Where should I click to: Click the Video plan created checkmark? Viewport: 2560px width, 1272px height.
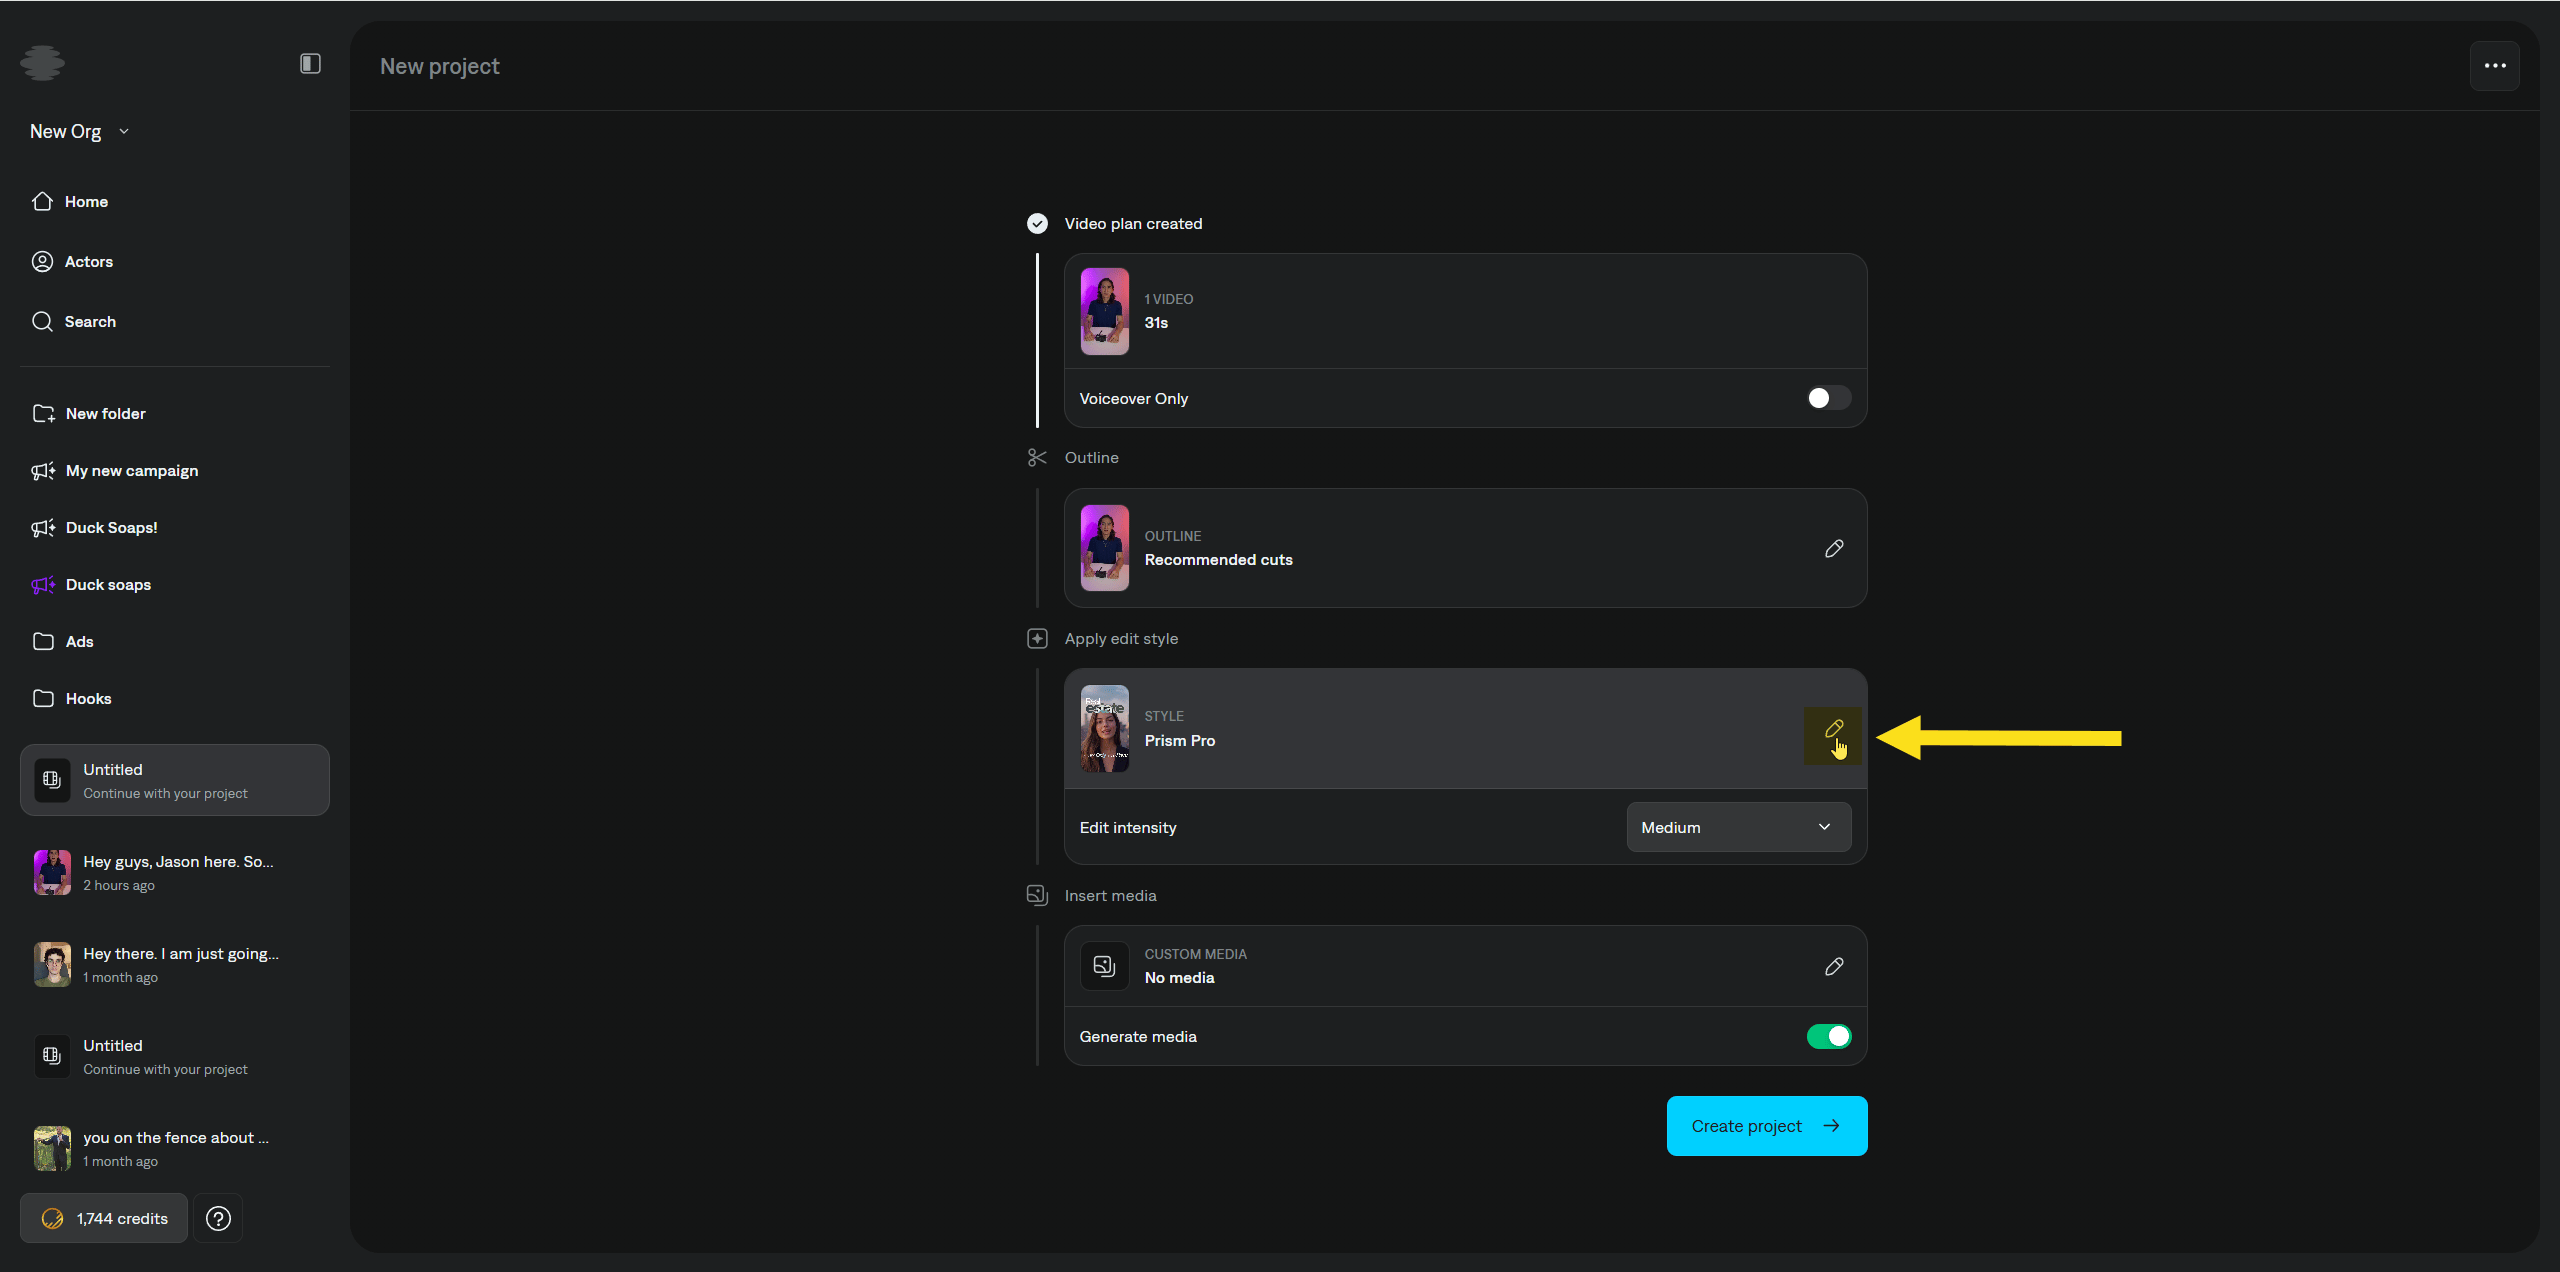(1037, 224)
